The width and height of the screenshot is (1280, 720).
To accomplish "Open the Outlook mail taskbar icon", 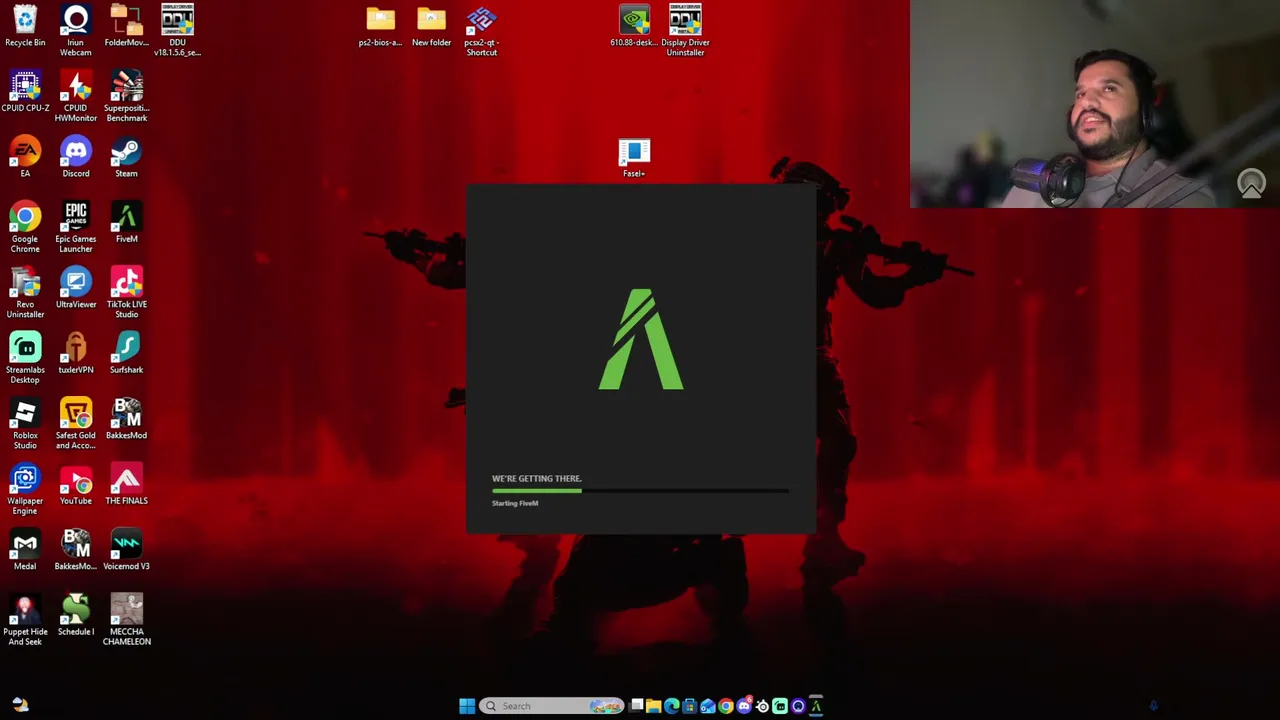I will [707, 706].
